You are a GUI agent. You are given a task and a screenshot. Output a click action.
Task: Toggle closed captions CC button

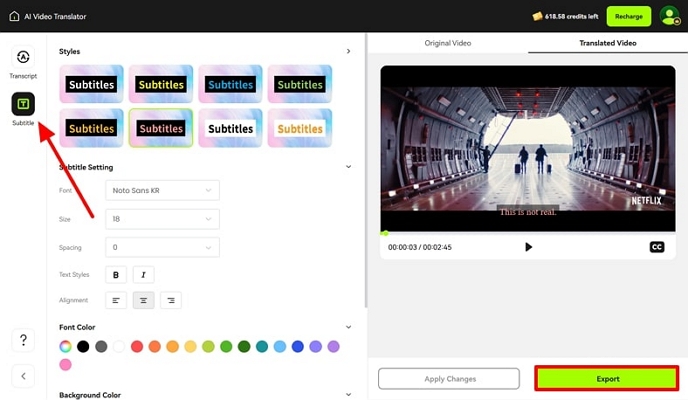[657, 247]
